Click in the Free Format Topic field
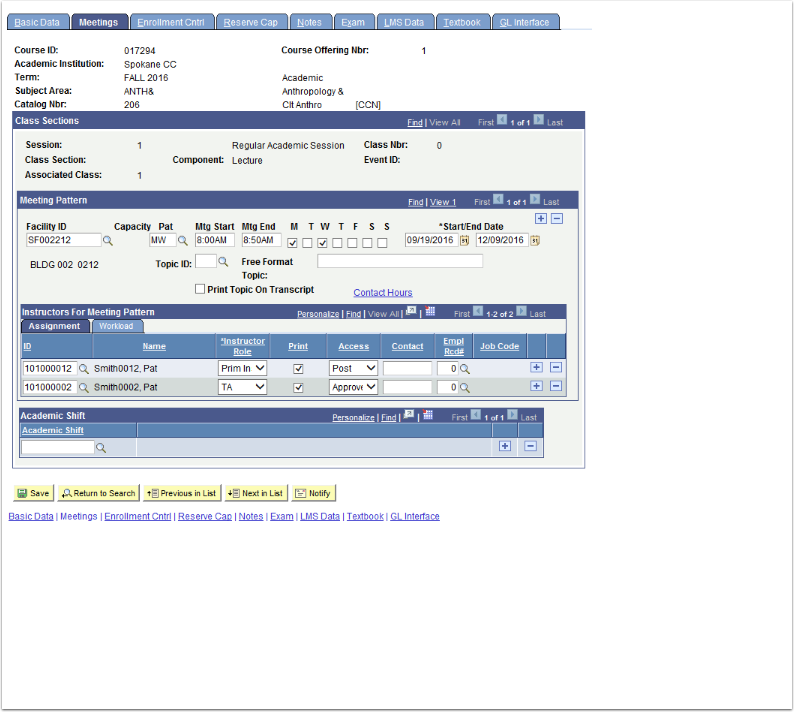The image size is (794, 712). (400, 261)
